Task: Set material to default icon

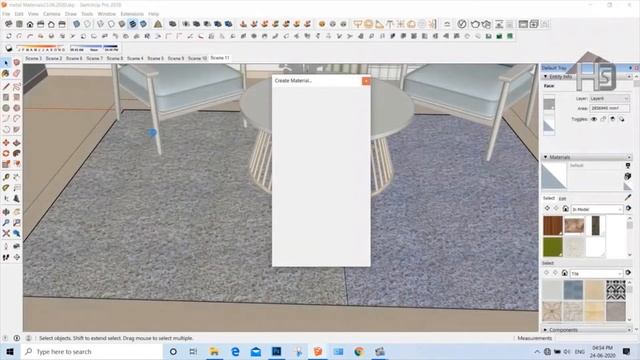Action: coord(628,186)
